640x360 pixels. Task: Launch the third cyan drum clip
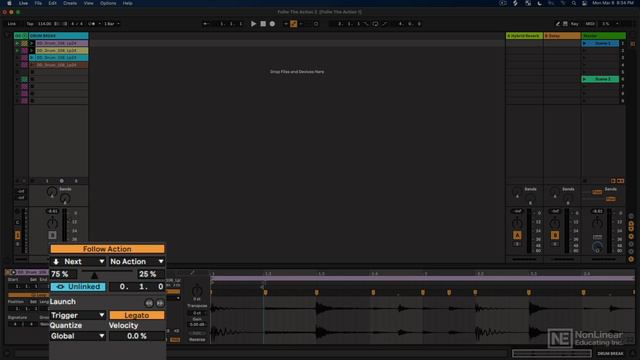pyautogui.click(x=32, y=58)
